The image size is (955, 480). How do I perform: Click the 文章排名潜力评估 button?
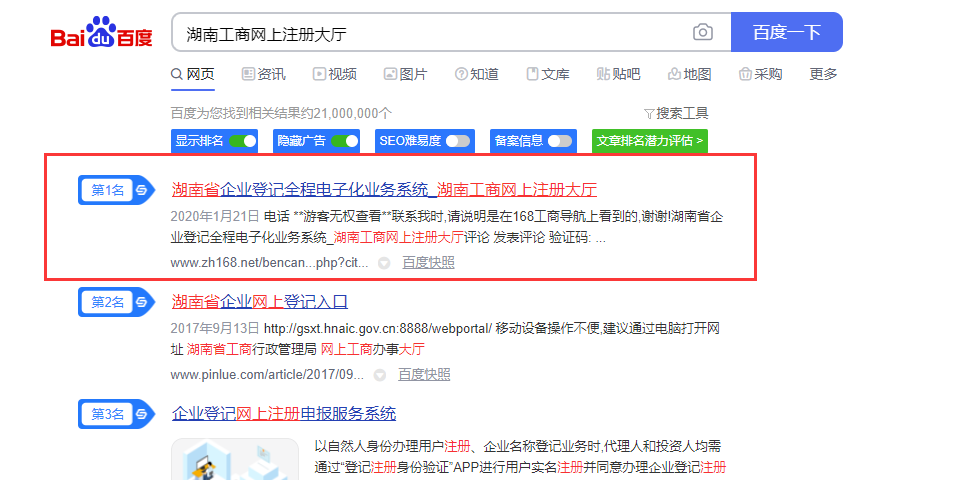click(x=650, y=141)
